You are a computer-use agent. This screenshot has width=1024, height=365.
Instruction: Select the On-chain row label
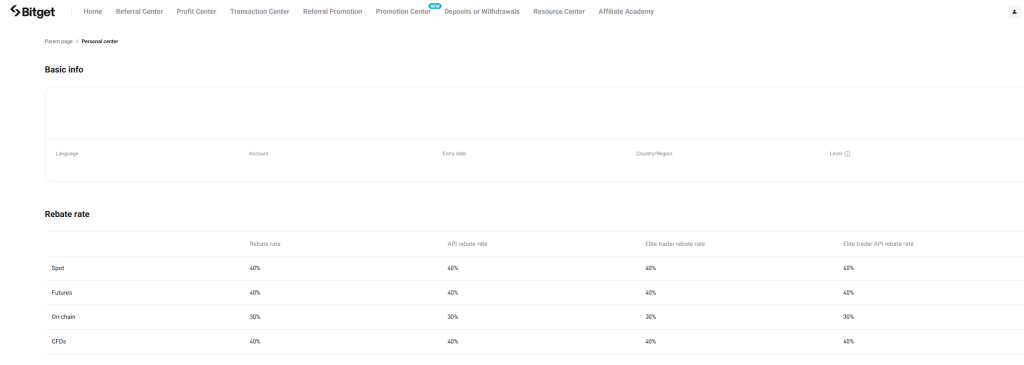64,317
